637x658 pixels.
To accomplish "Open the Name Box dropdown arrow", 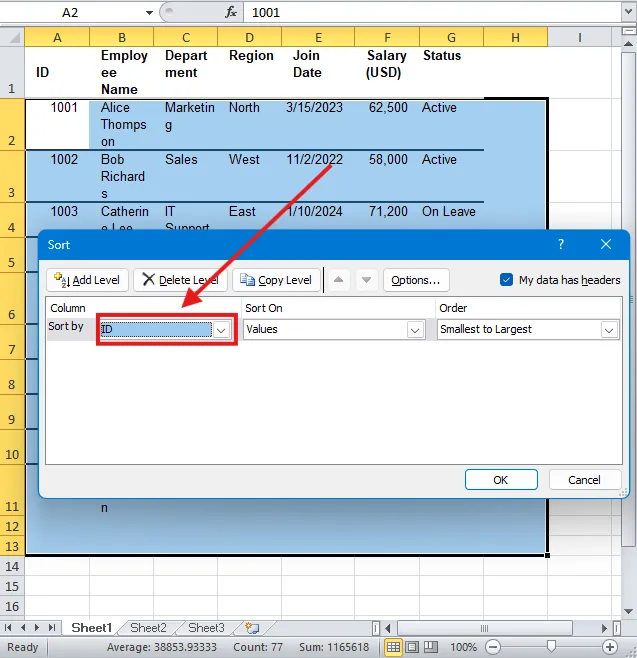I will pos(149,12).
